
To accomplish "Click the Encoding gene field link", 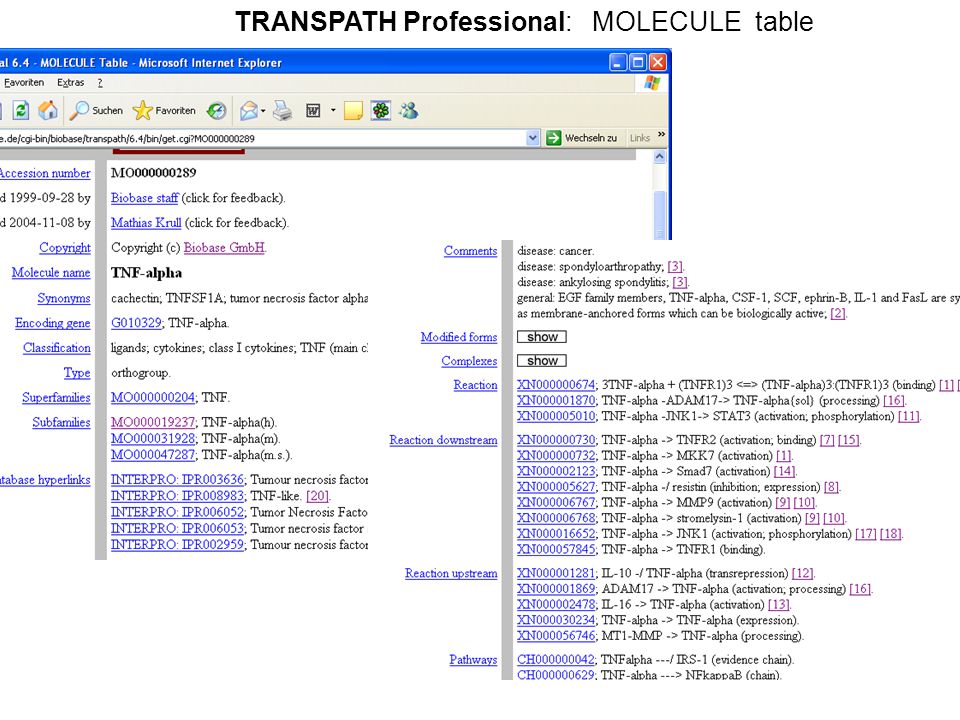I will coord(53,323).
